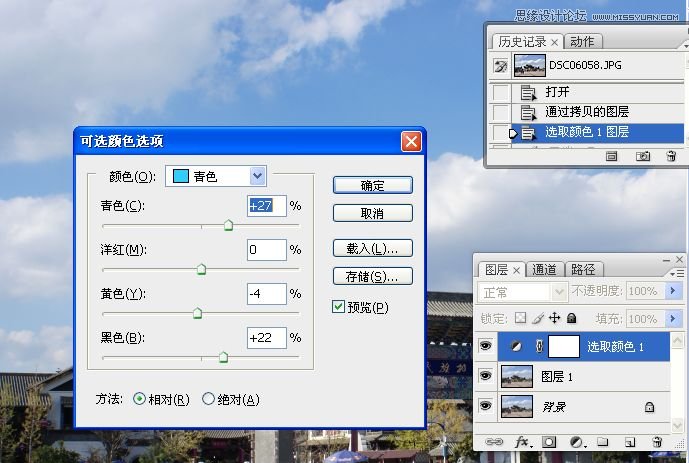Select the 相对(R) method radio button

pos(139,398)
